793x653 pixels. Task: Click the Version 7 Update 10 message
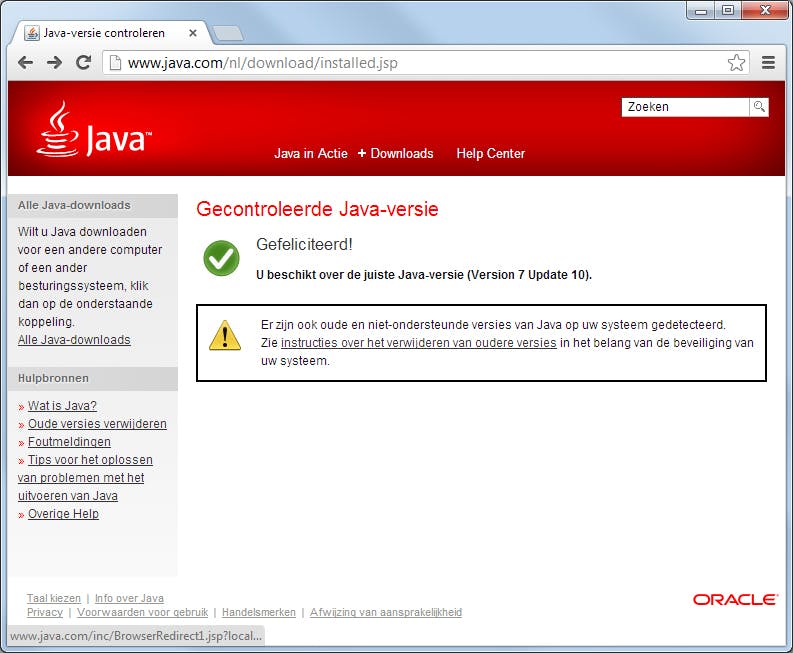point(424,275)
